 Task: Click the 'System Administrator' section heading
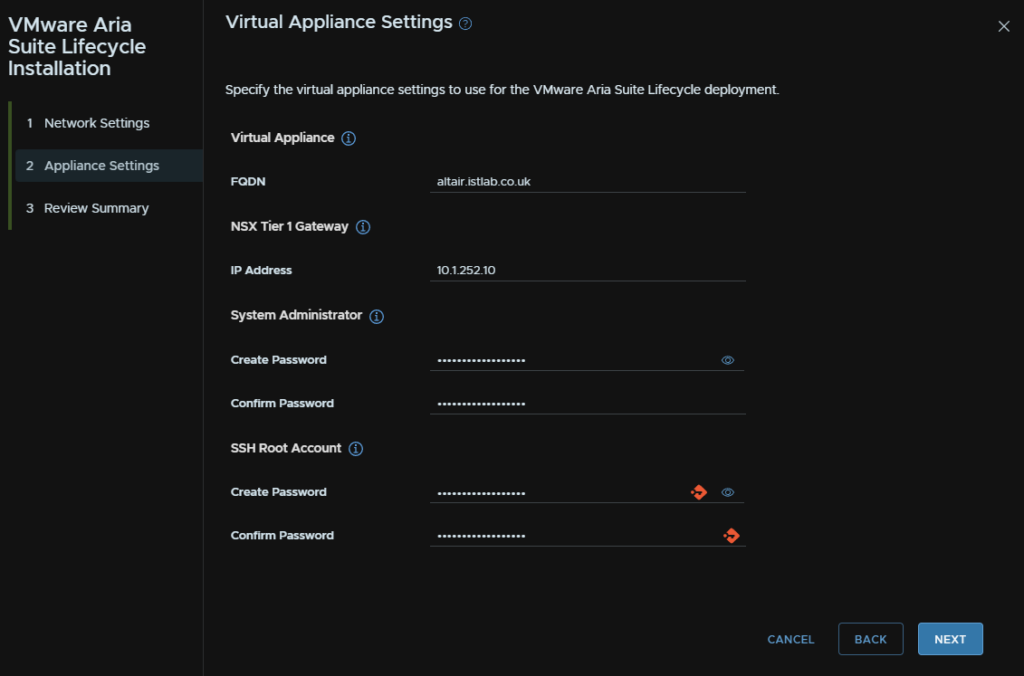296,315
